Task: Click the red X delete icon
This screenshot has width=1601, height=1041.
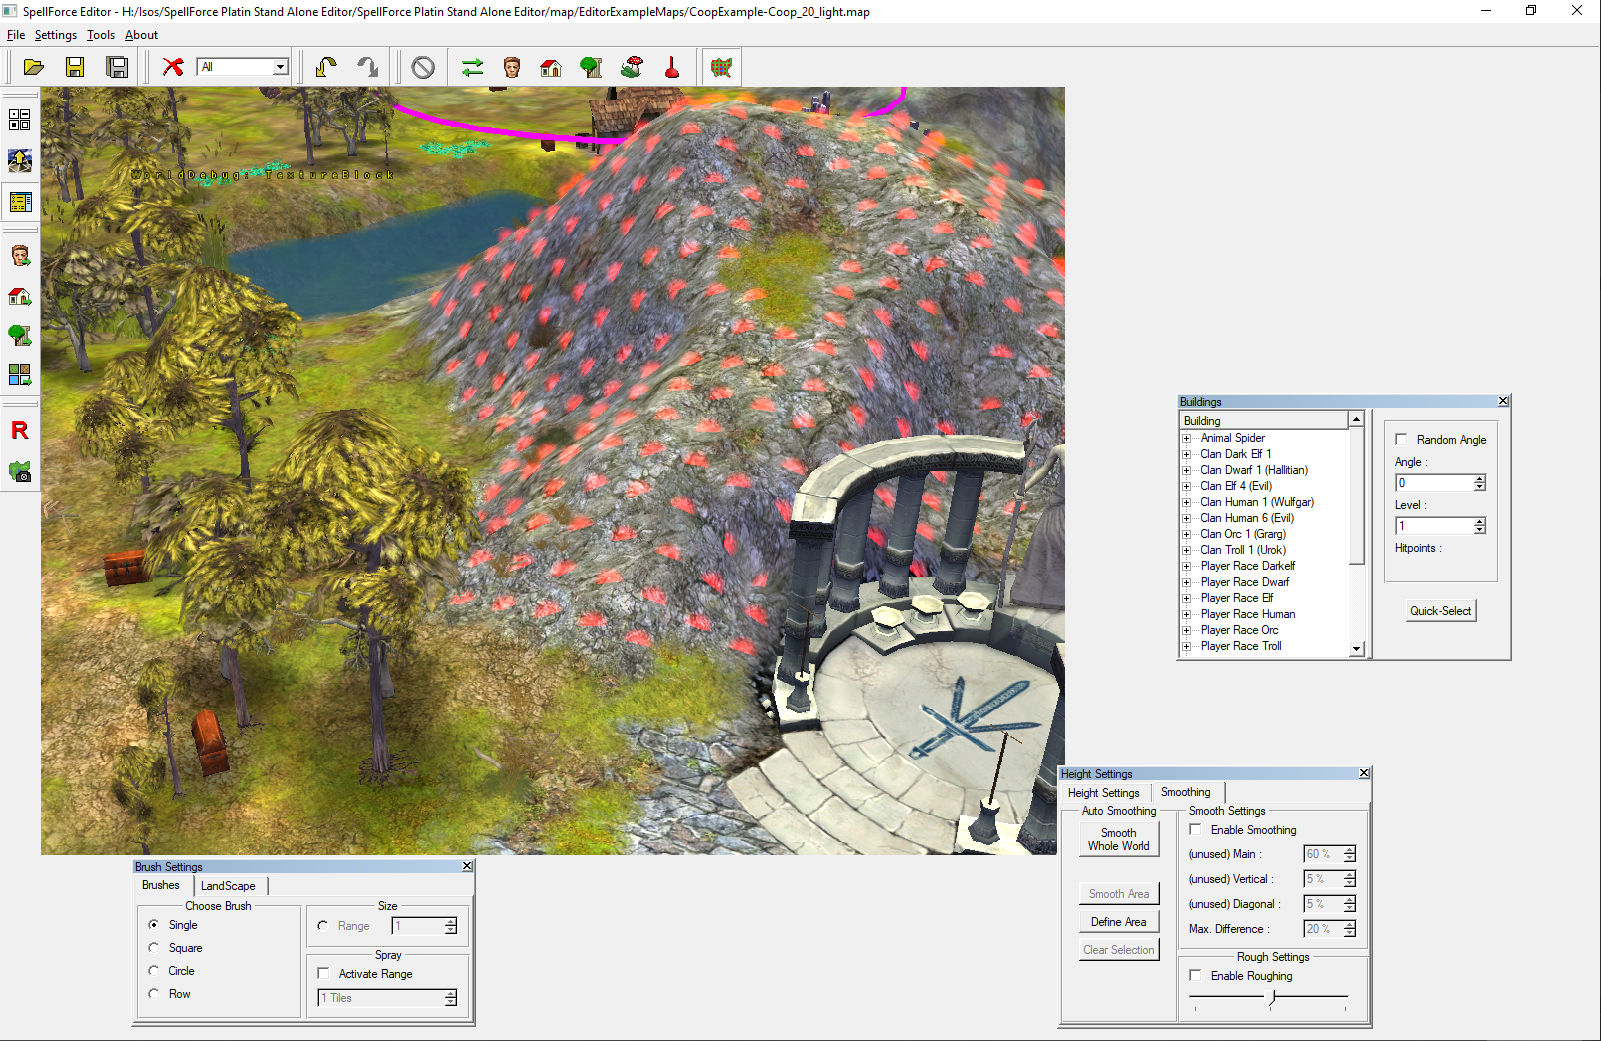Action: coord(173,67)
